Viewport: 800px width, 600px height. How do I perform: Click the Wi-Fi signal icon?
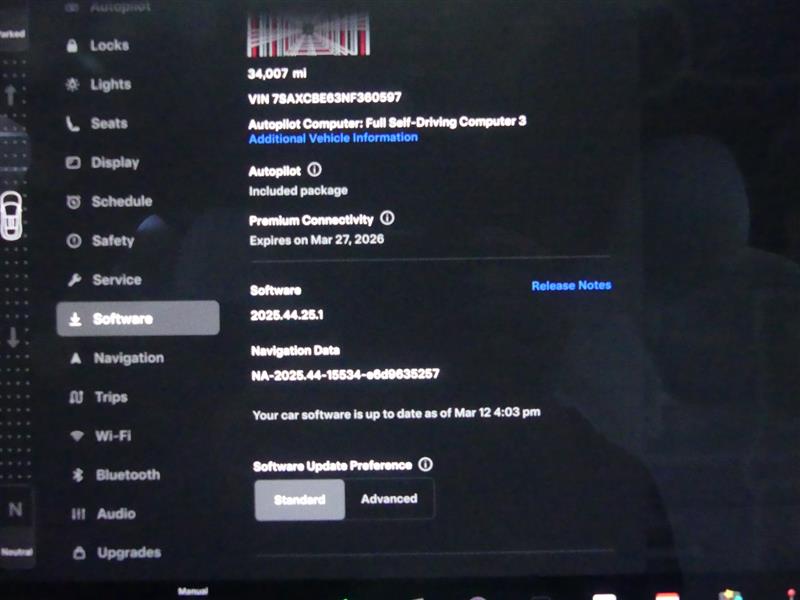(x=76, y=436)
